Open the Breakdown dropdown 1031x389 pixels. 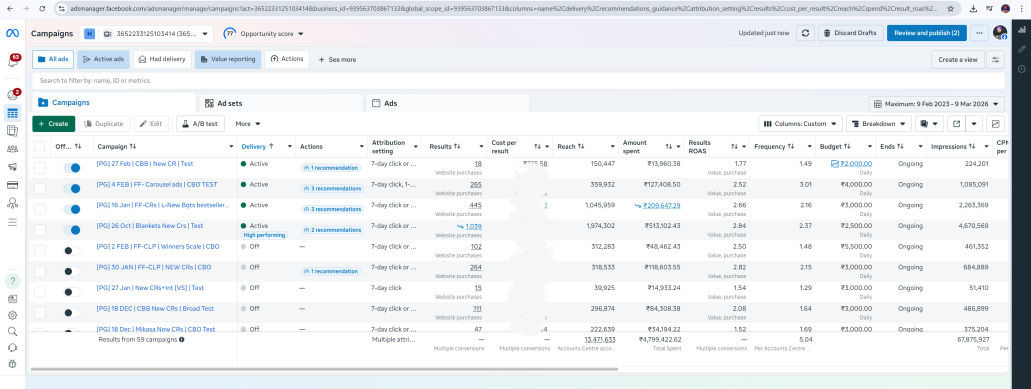point(878,124)
